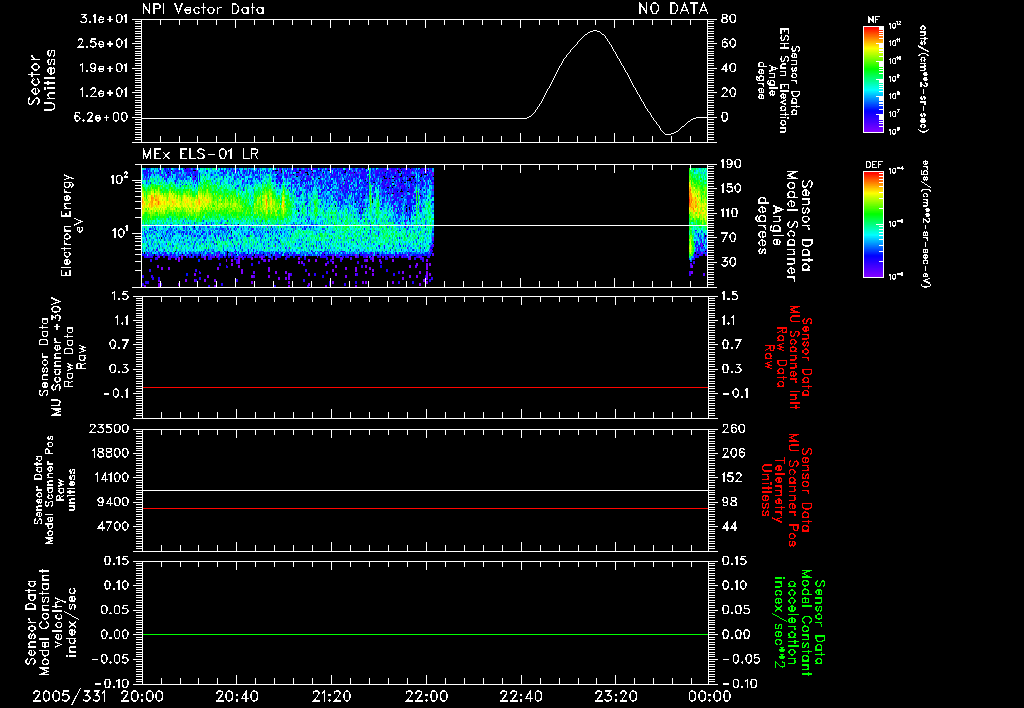
Task: Click the 20:00 time axis label
Action: (x=142, y=696)
